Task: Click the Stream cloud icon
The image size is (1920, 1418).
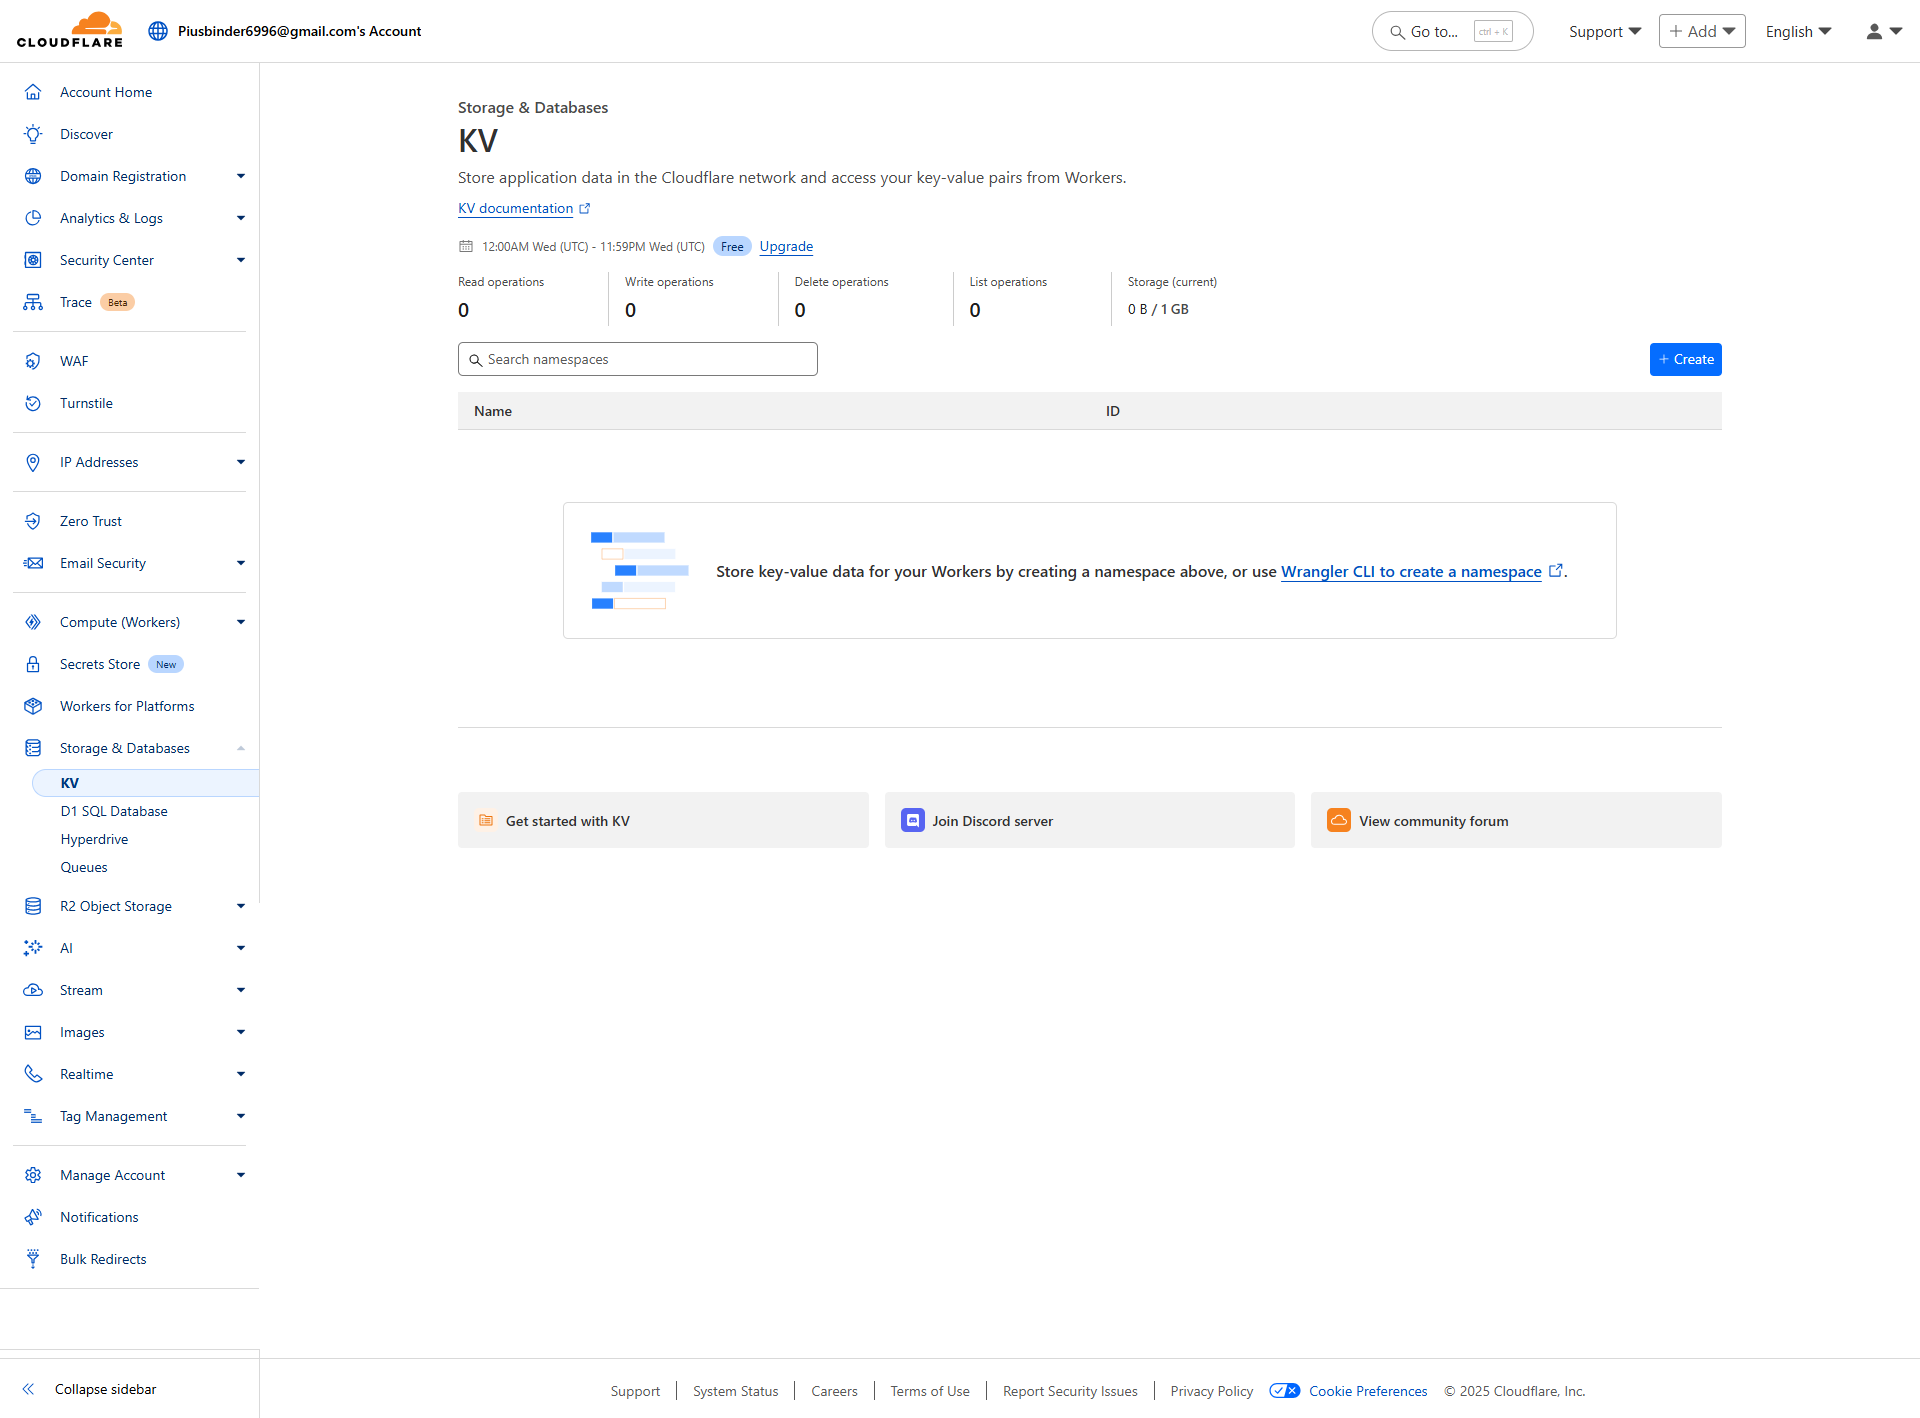Action: pyautogui.click(x=33, y=990)
